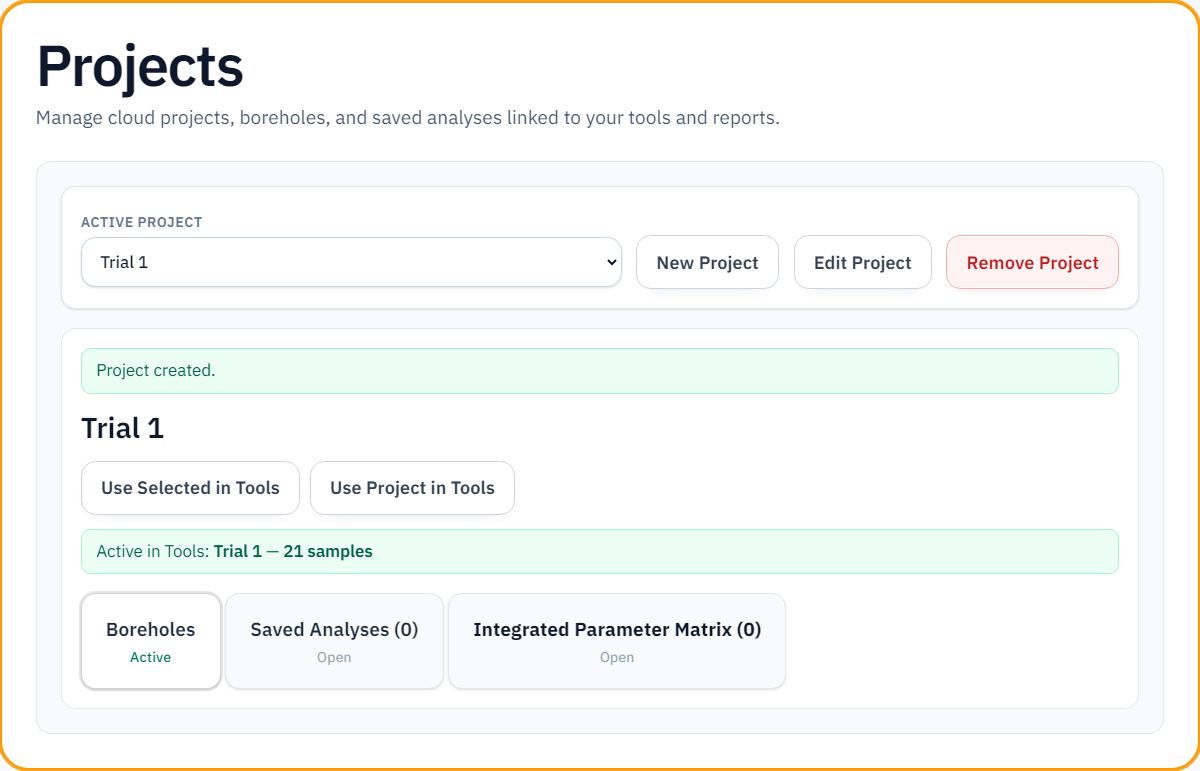Click the 'Active in Tools' status banner

[599, 551]
